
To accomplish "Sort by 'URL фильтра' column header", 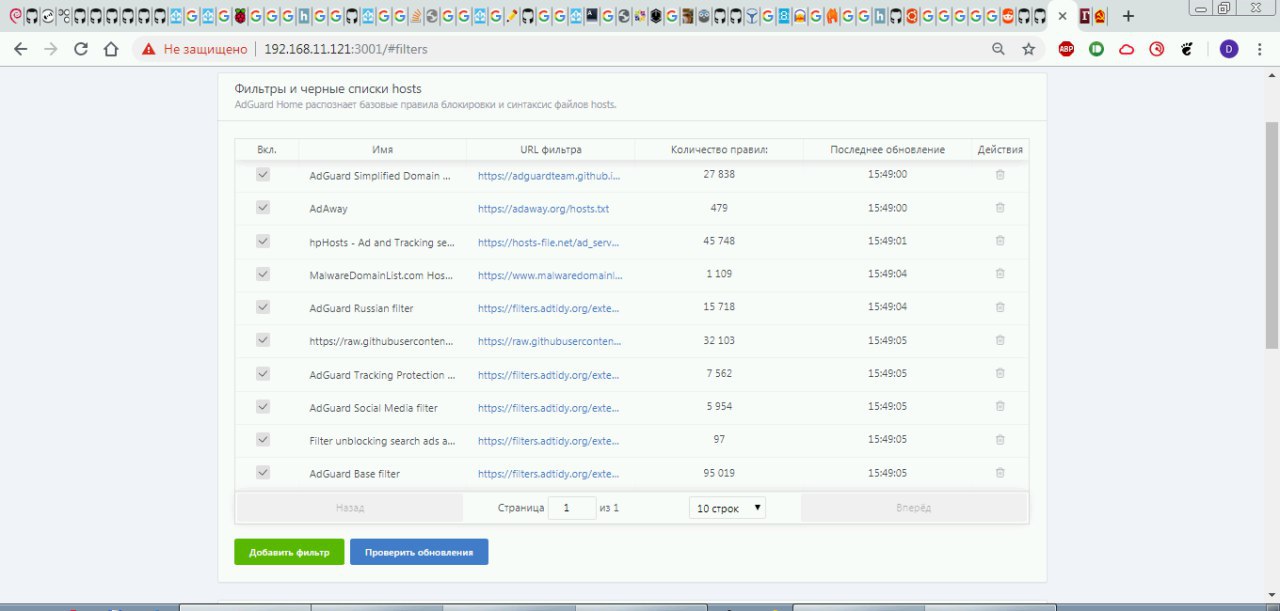I will pos(550,150).
